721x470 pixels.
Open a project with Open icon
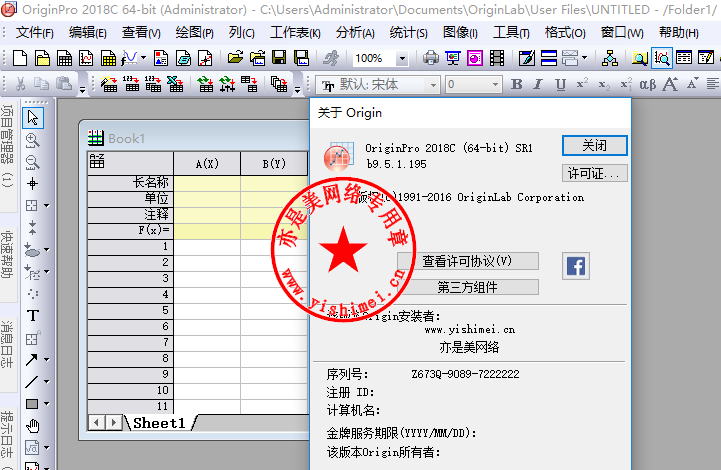click(235, 58)
